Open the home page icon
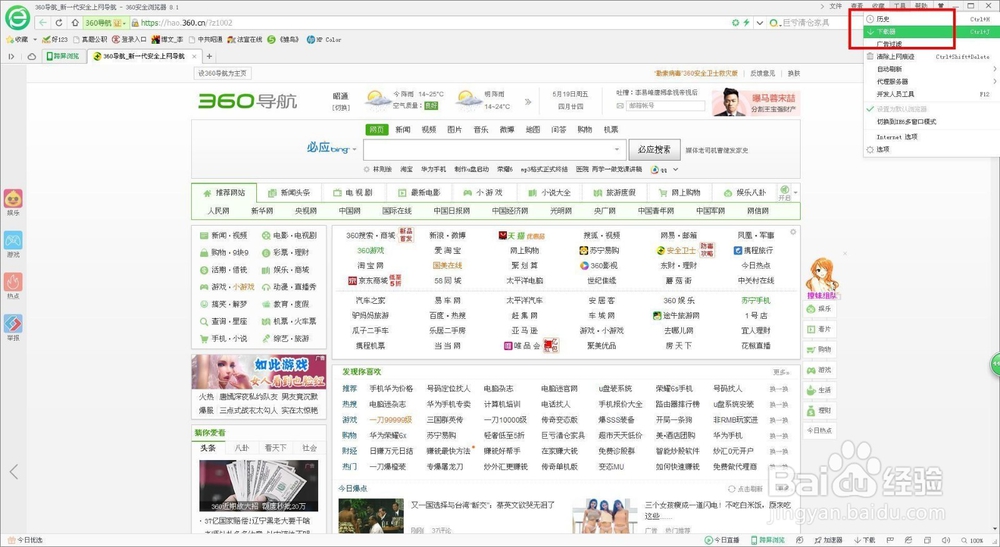1000x547 pixels. click(75, 22)
